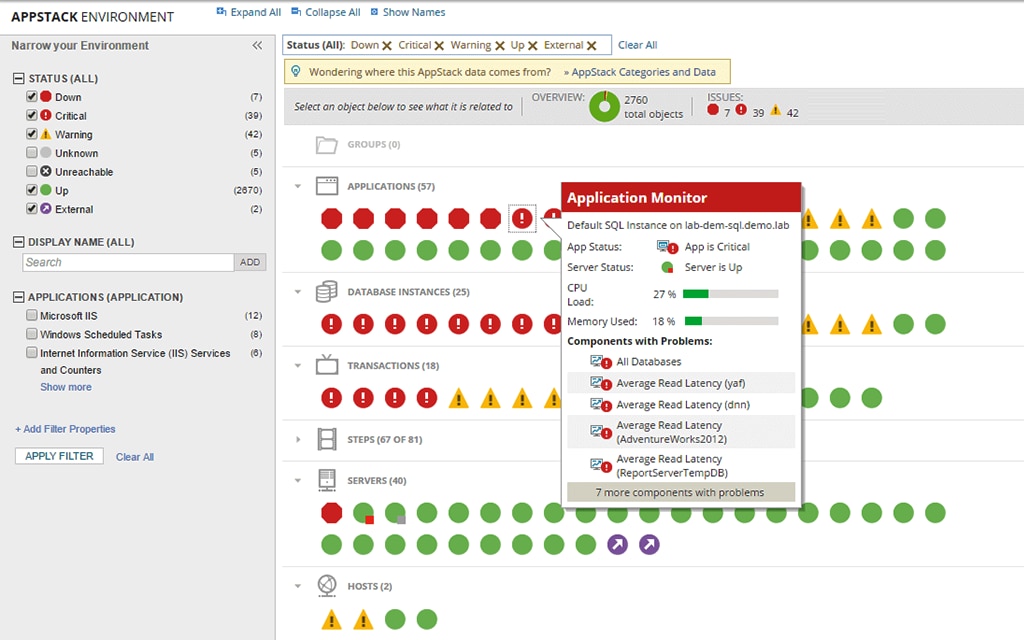Click the Groups folder icon
Screen dimensions: 1024x640
pyautogui.click(x=325, y=144)
